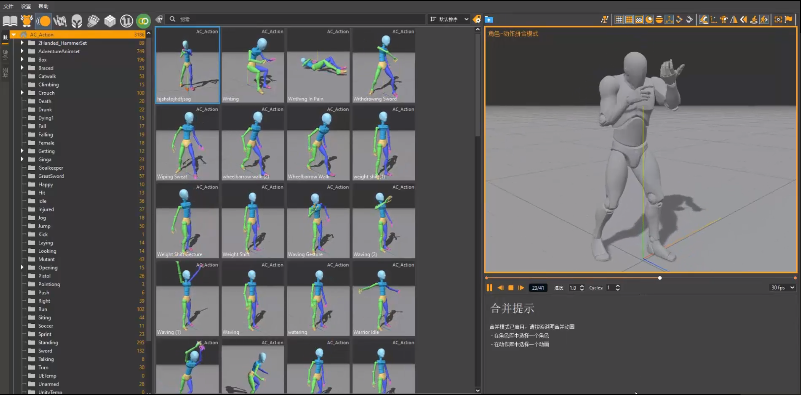Expand the Crouch folder
Screen dimensions: 801x395
(22, 93)
